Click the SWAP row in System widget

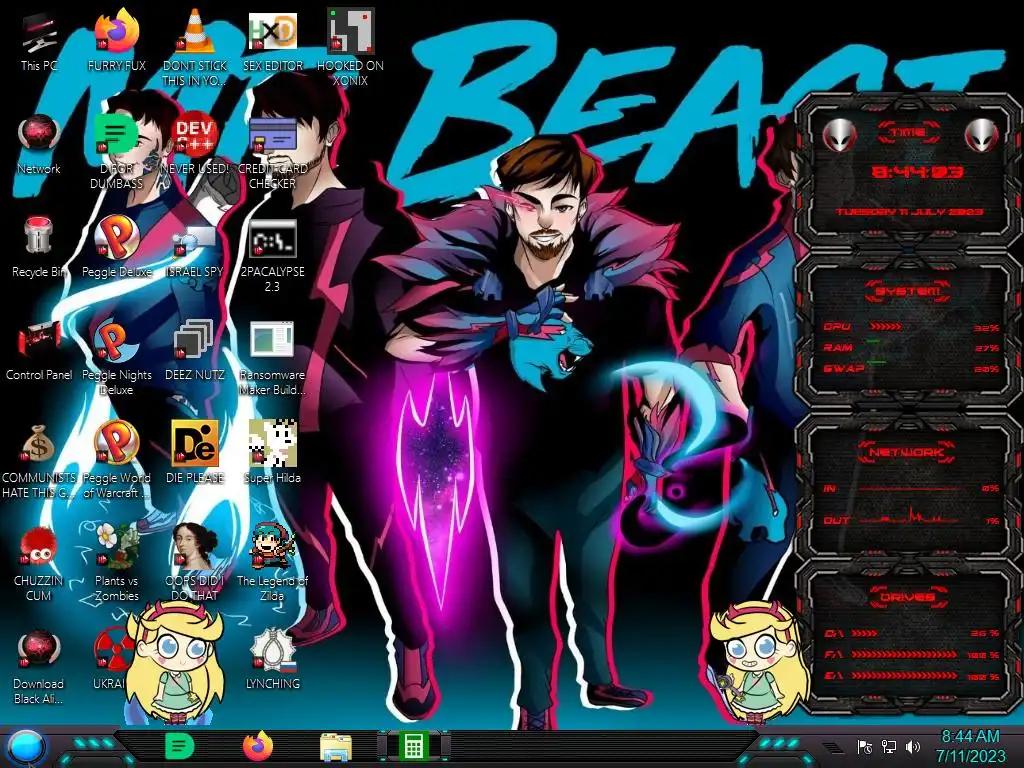tap(911, 368)
